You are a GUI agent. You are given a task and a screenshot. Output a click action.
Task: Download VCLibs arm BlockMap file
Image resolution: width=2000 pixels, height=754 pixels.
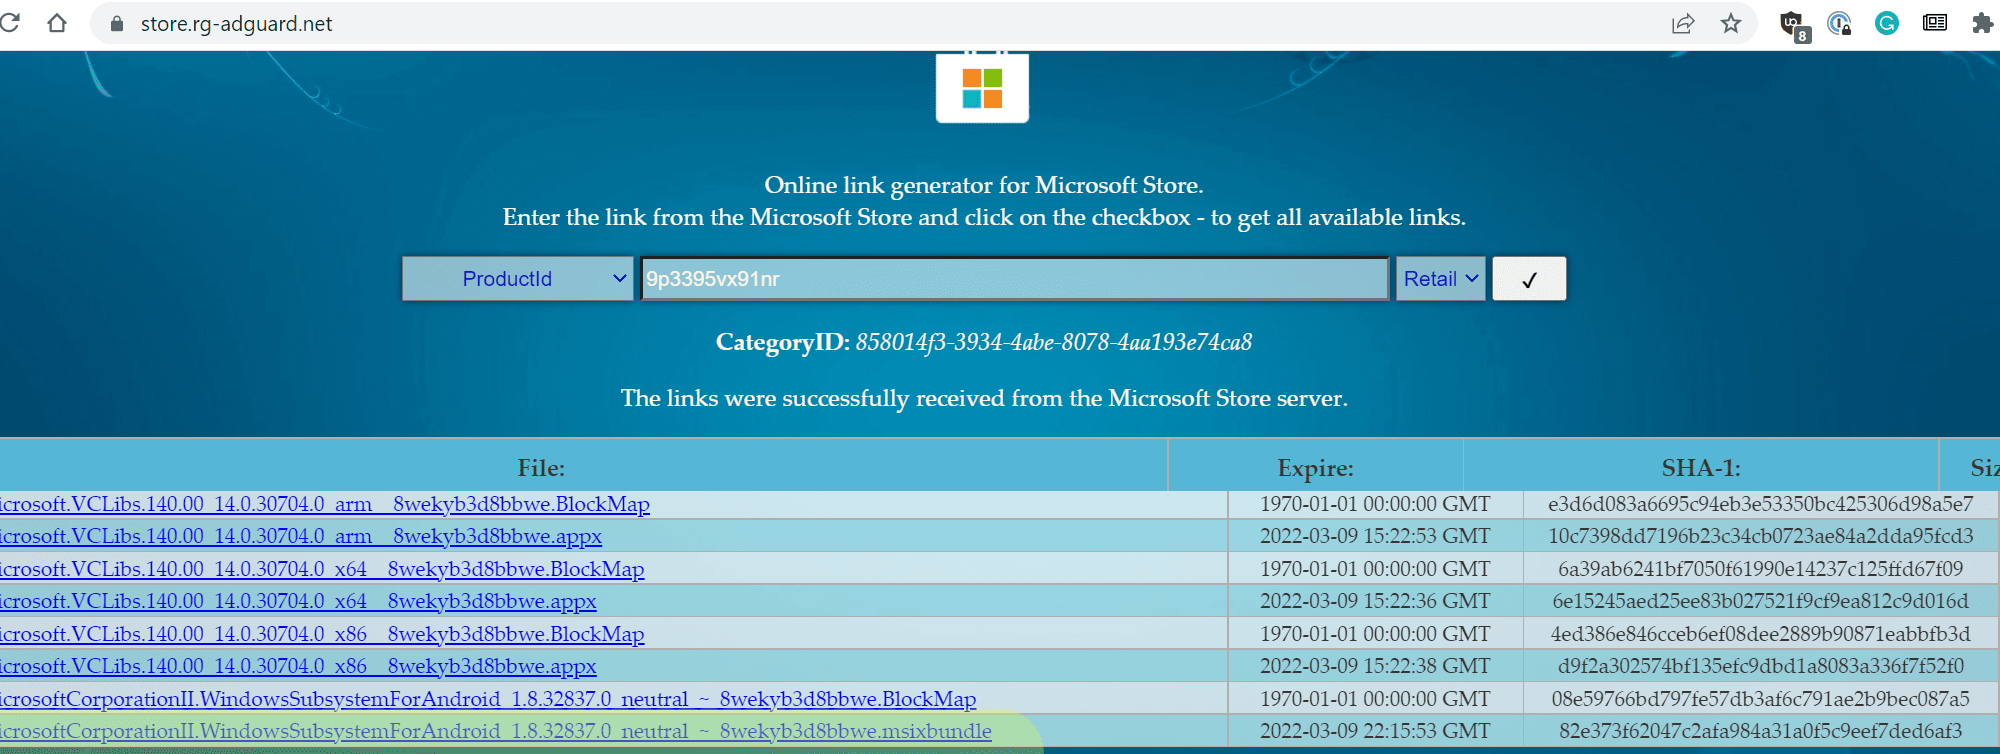(324, 505)
